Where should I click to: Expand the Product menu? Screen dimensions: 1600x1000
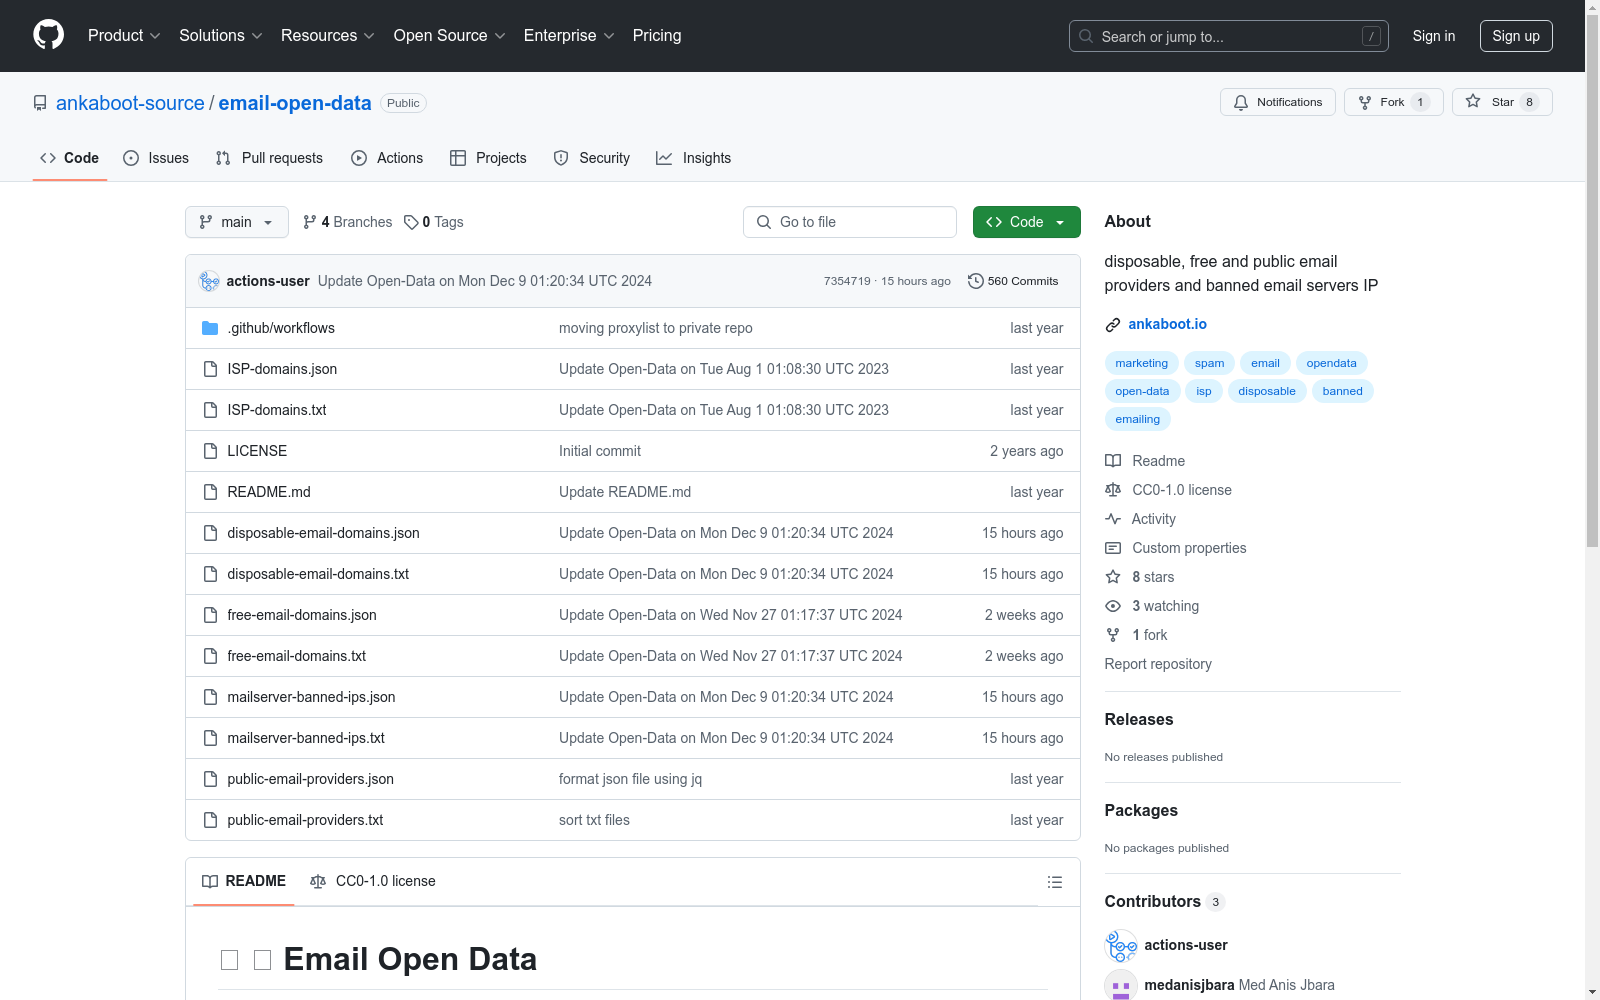pos(124,36)
